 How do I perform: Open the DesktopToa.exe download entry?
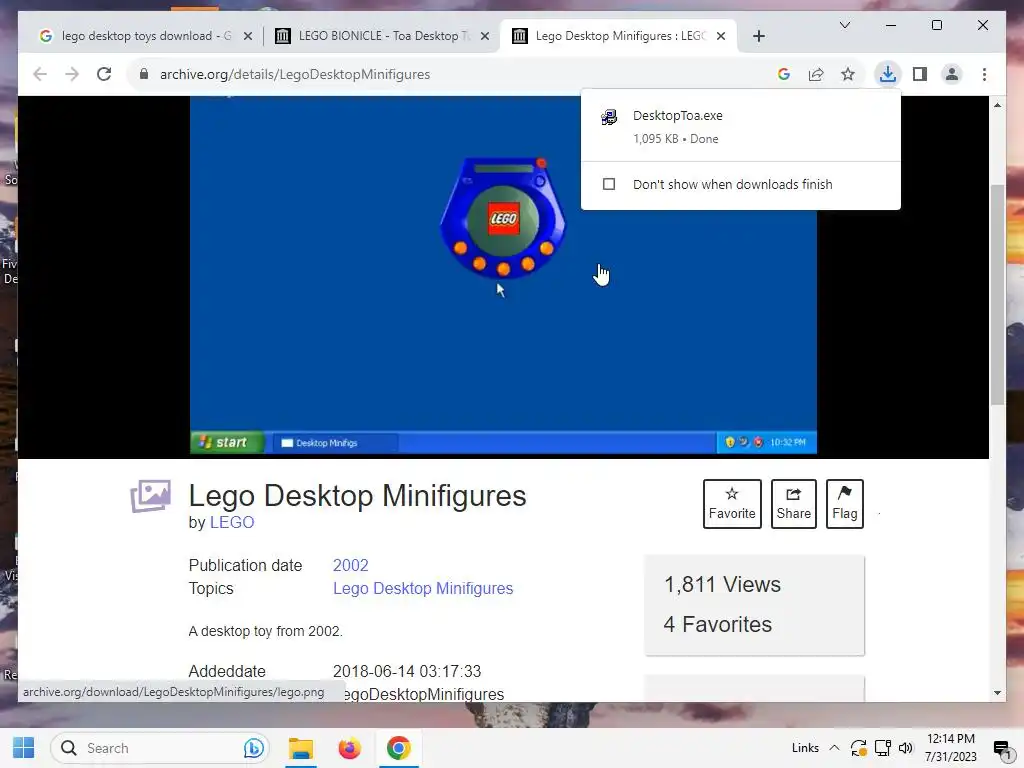[741, 126]
